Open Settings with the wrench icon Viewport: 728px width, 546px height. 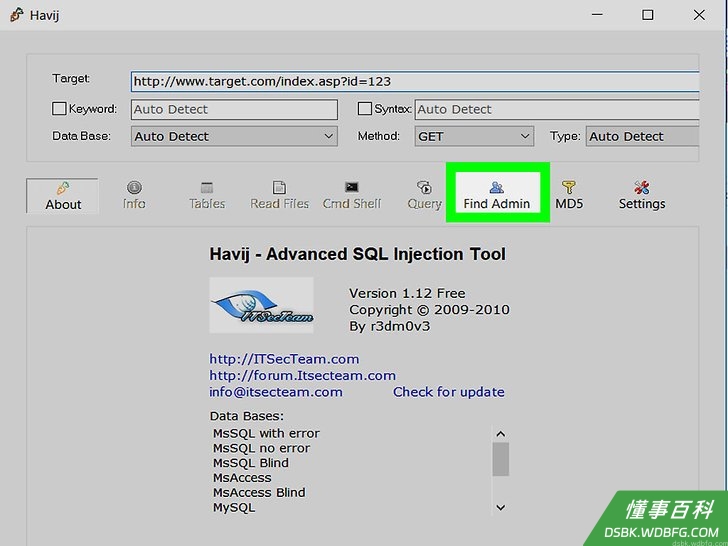pyautogui.click(x=642, y=196)
